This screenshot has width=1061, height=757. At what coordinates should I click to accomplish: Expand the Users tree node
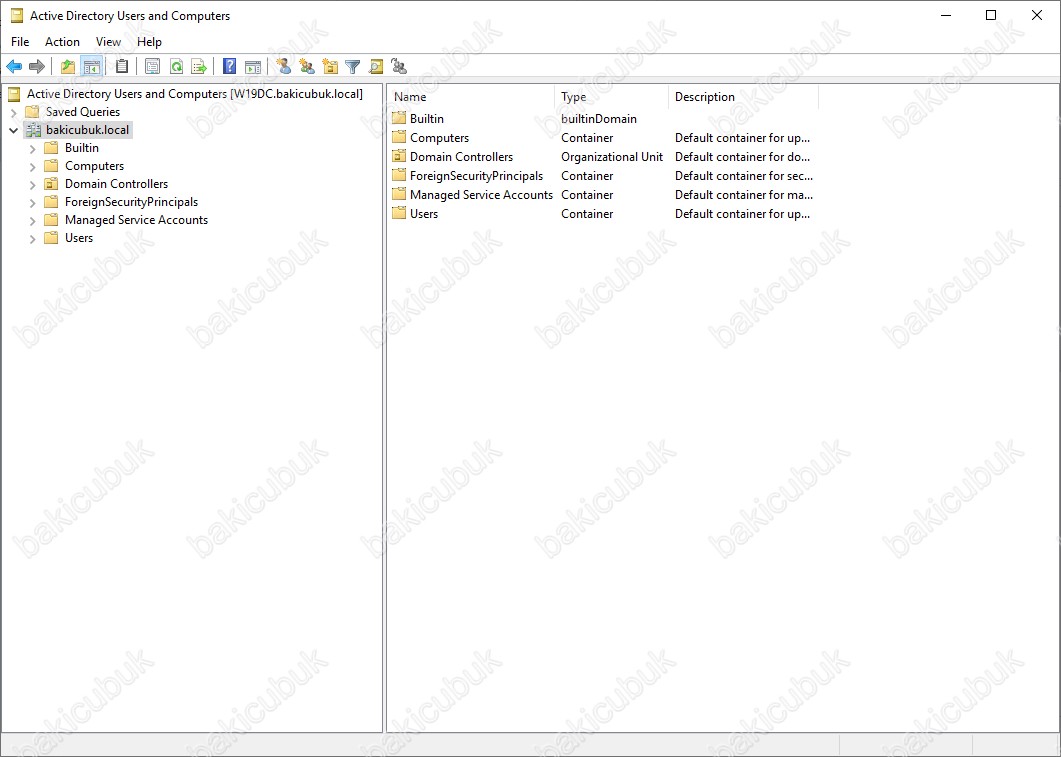pos(32,238)
